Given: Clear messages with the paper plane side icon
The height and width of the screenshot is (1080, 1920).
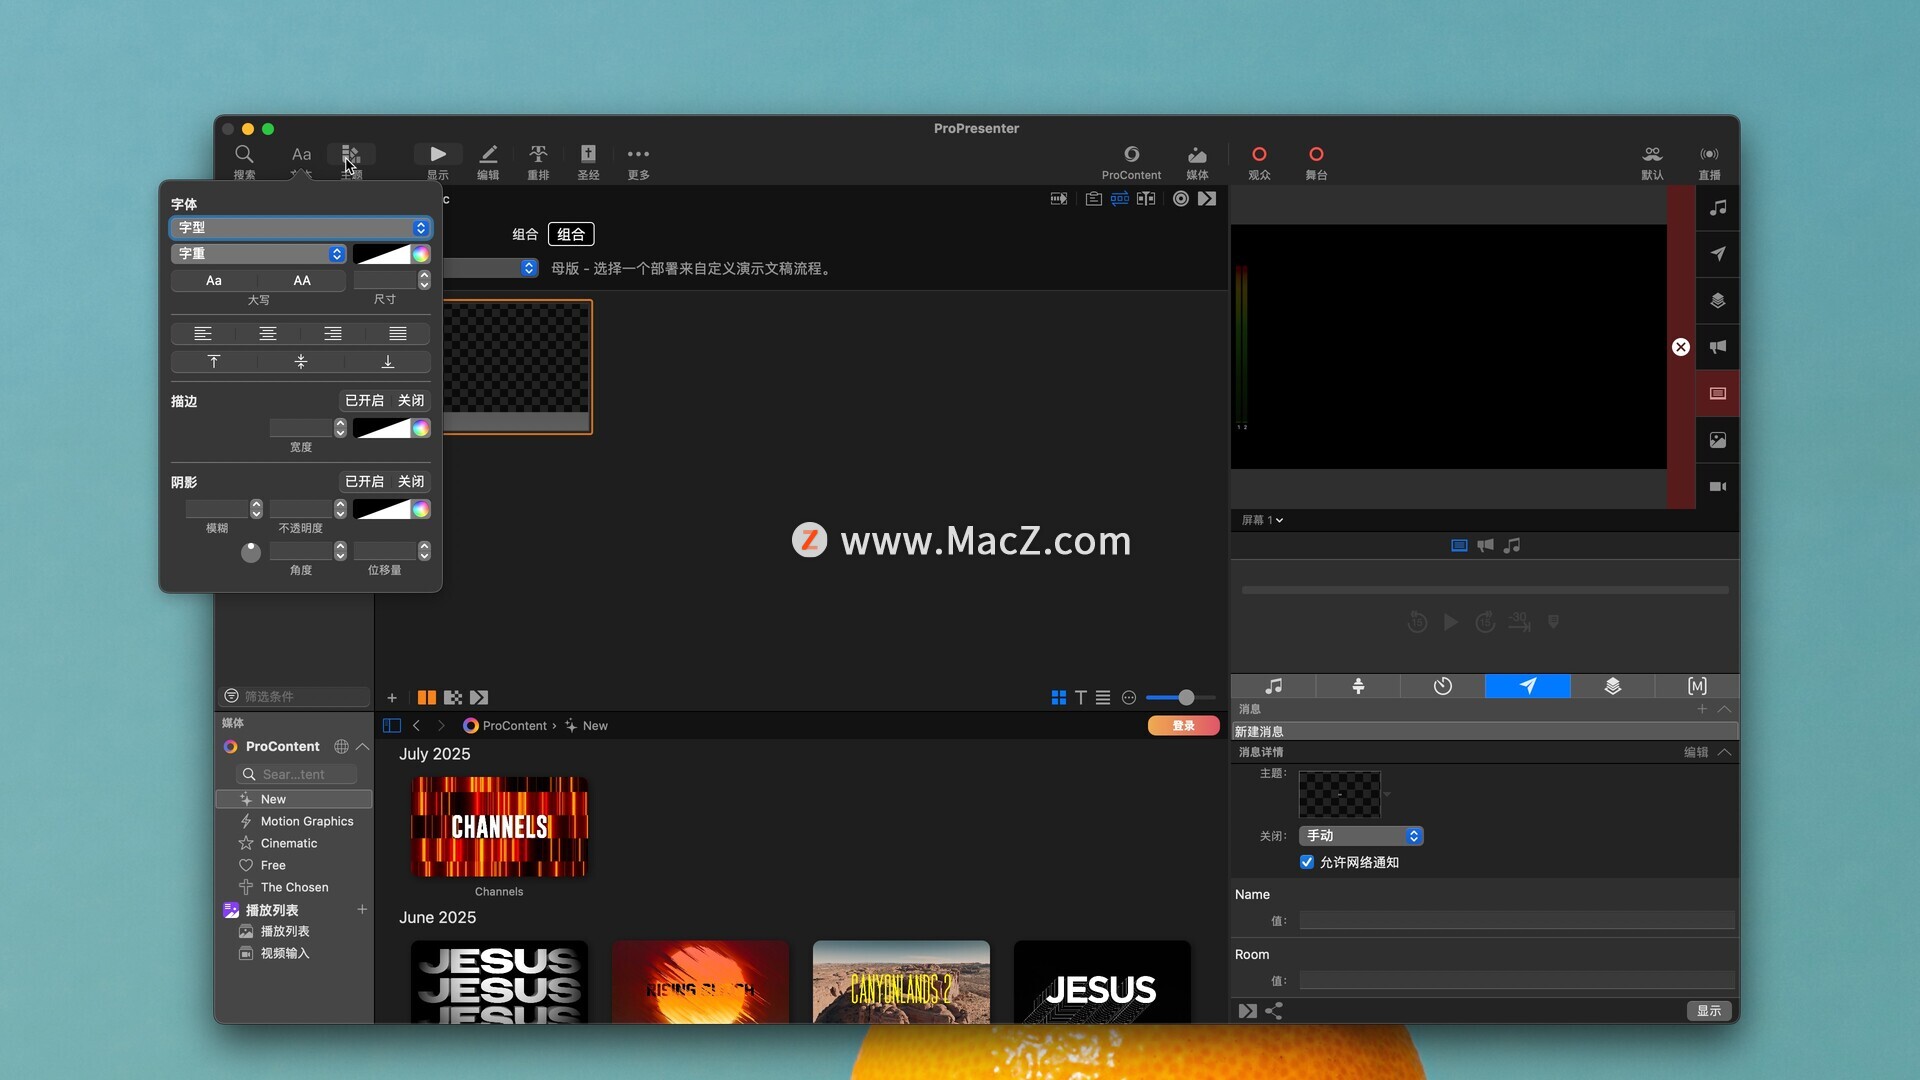Looking at the screenshot, I should [1718, 254].
